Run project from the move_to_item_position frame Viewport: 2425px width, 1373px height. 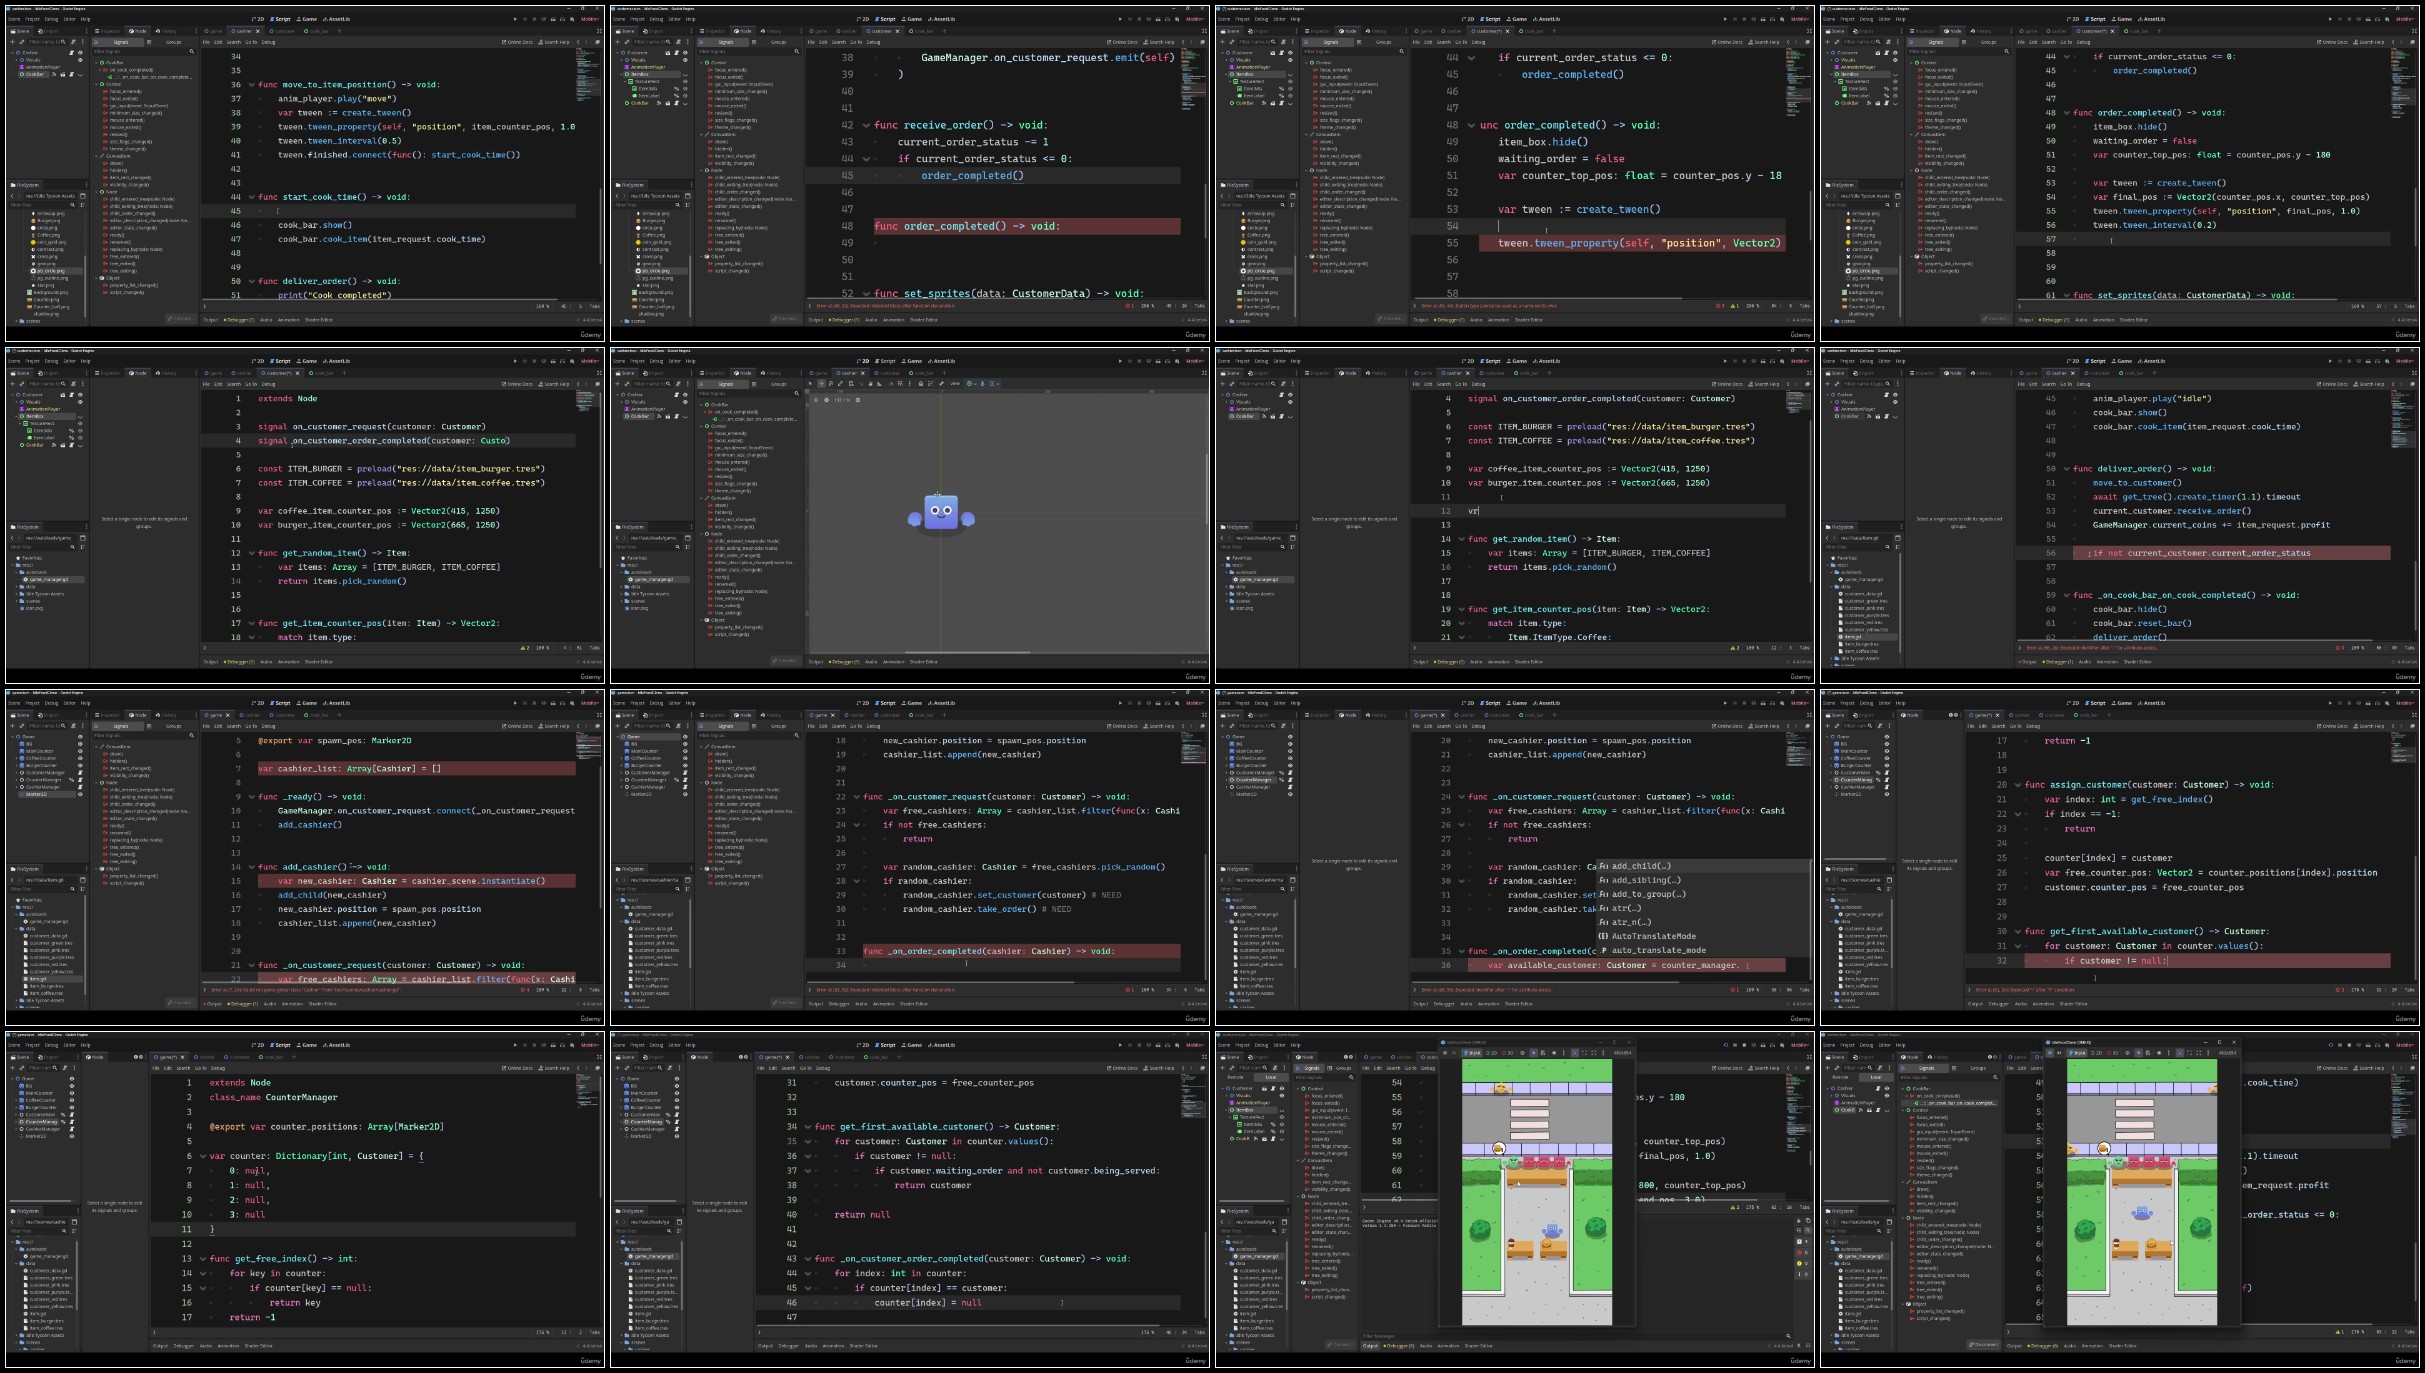coord(516,19)
